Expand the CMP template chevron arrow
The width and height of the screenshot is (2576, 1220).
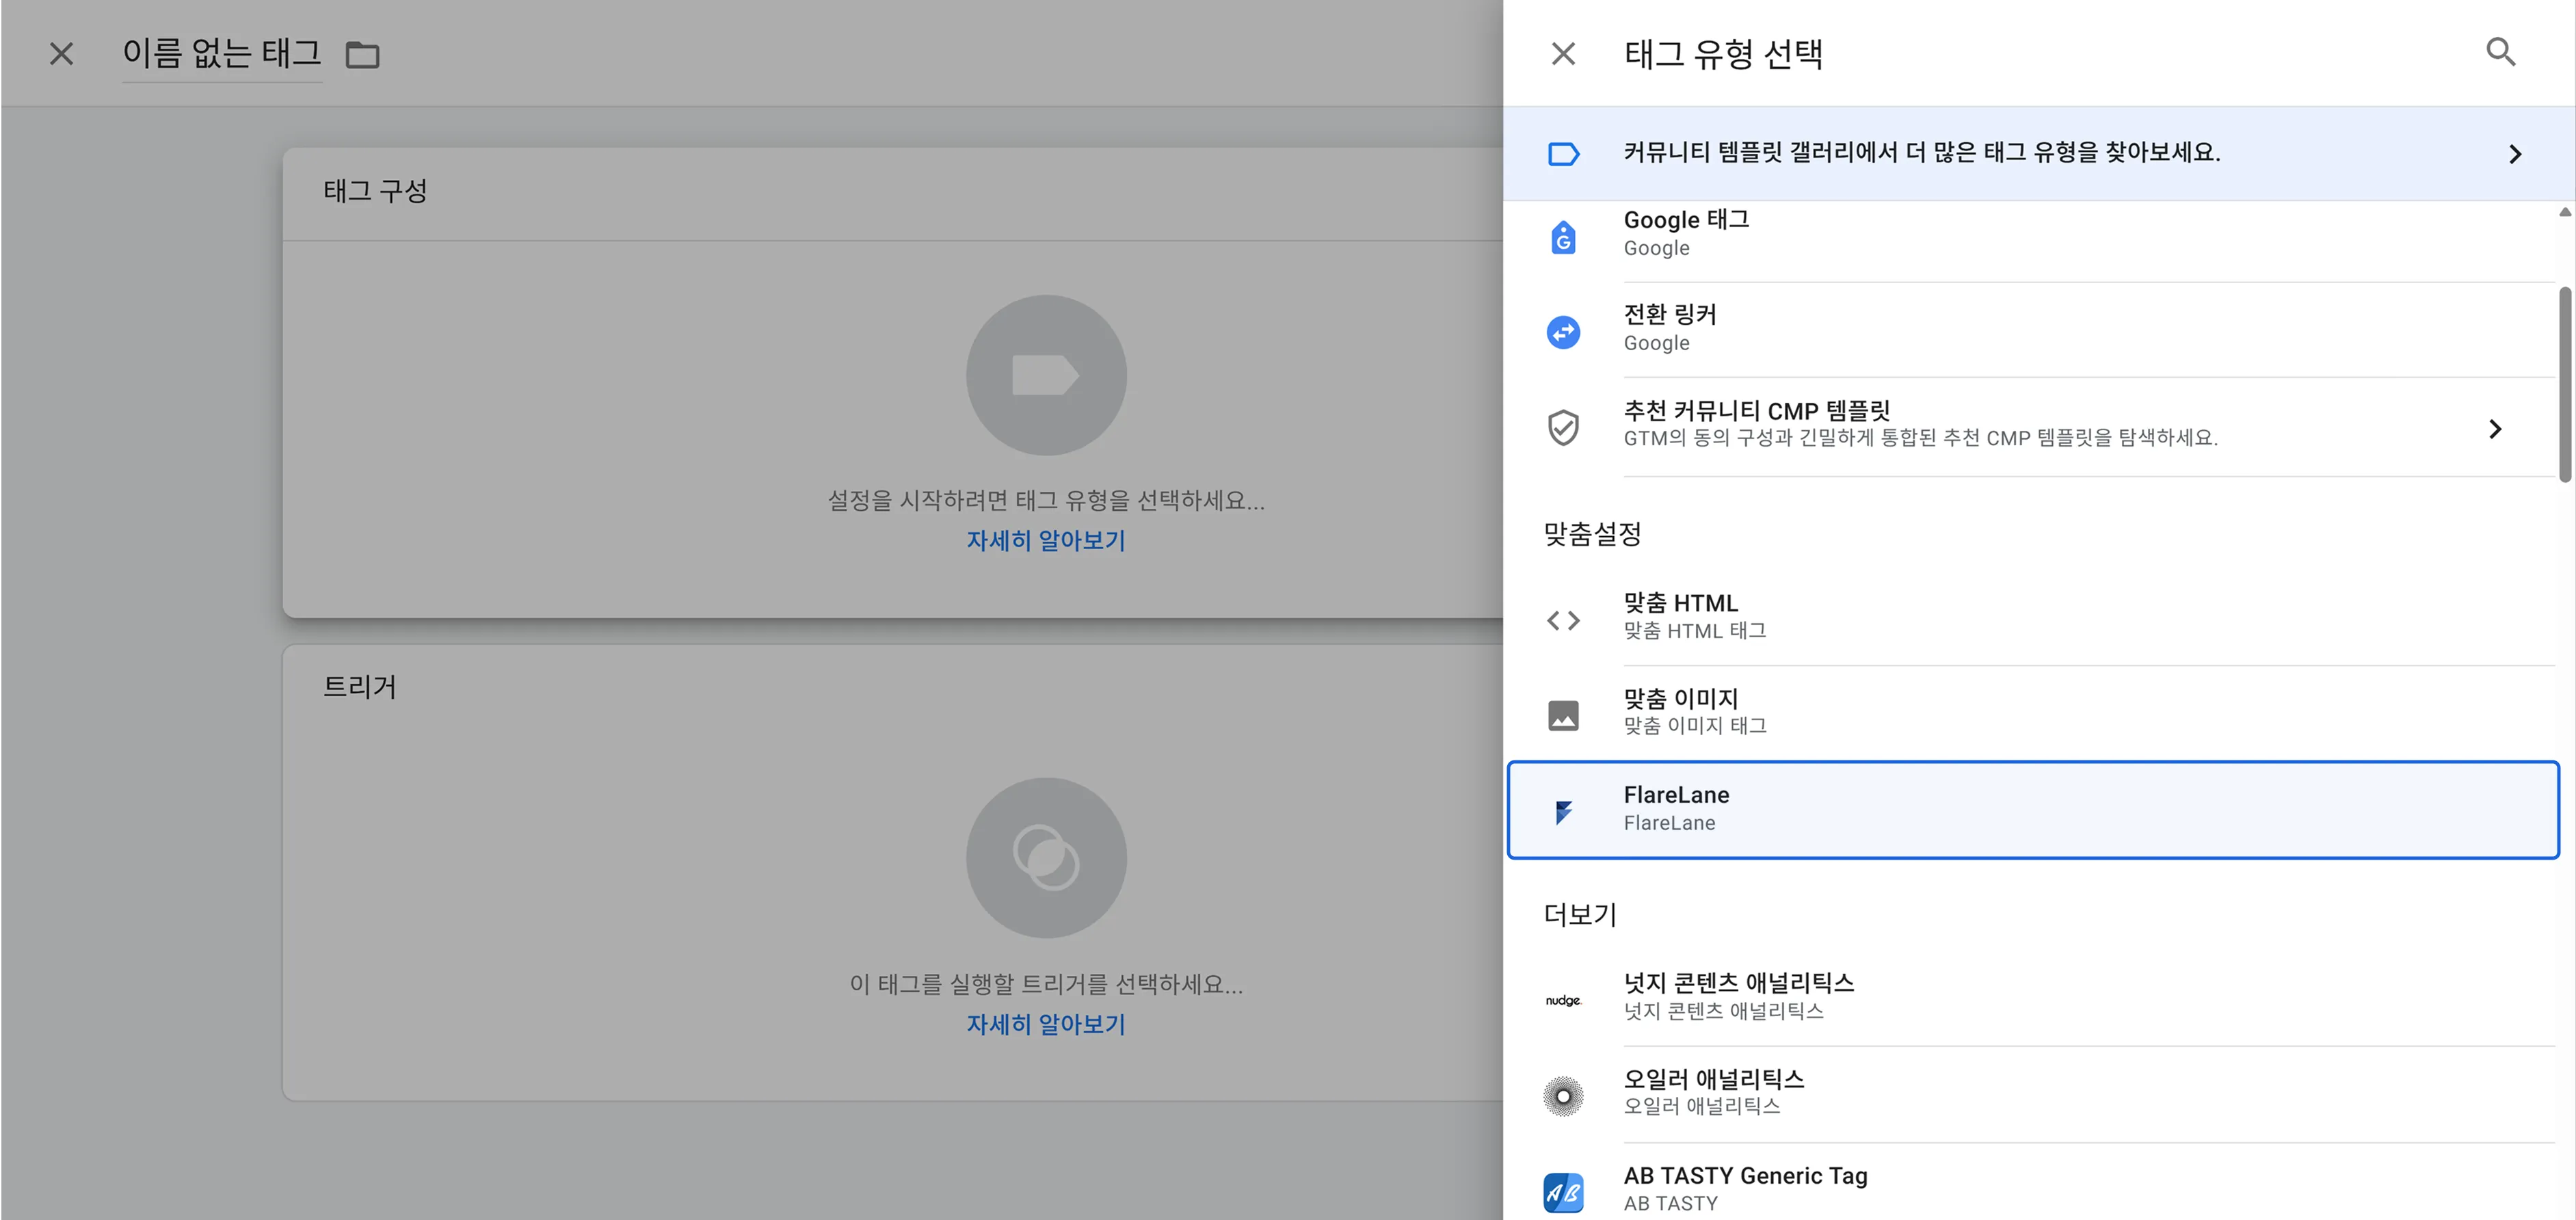[2495, 429]
